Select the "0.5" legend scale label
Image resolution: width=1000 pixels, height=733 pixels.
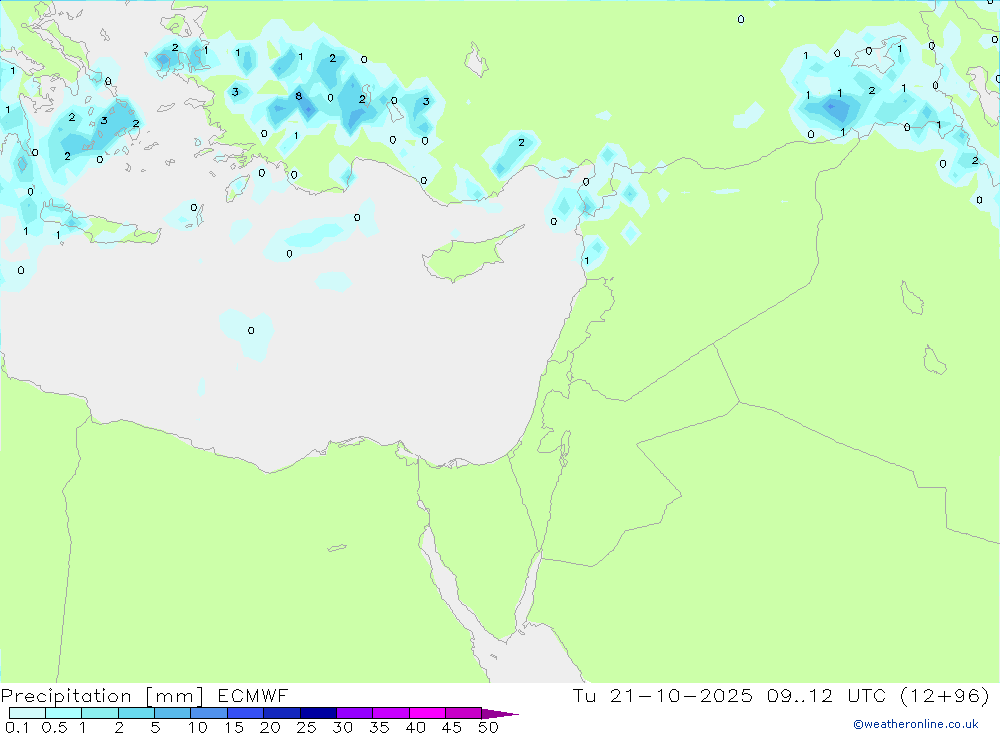coord(54,727)
